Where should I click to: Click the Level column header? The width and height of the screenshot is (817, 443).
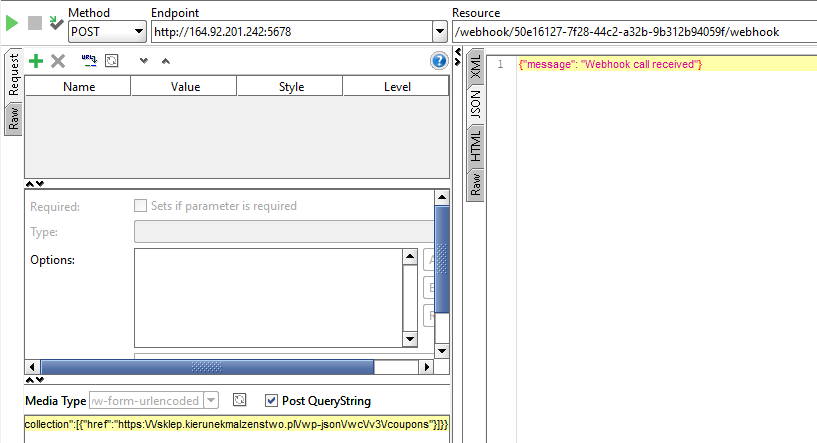click(x=397, y=87)
